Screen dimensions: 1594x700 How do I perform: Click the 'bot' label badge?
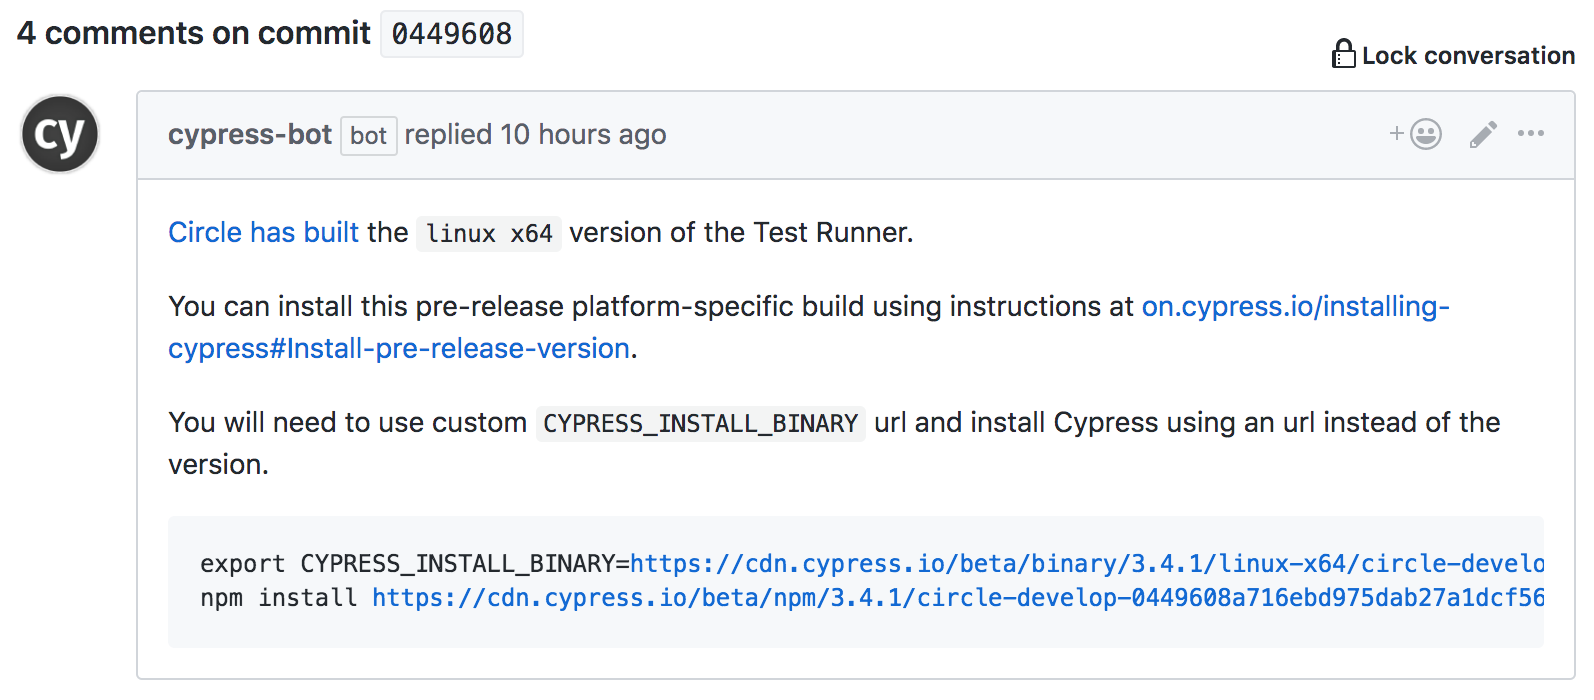pyautogui.click(x=369, y=136)
